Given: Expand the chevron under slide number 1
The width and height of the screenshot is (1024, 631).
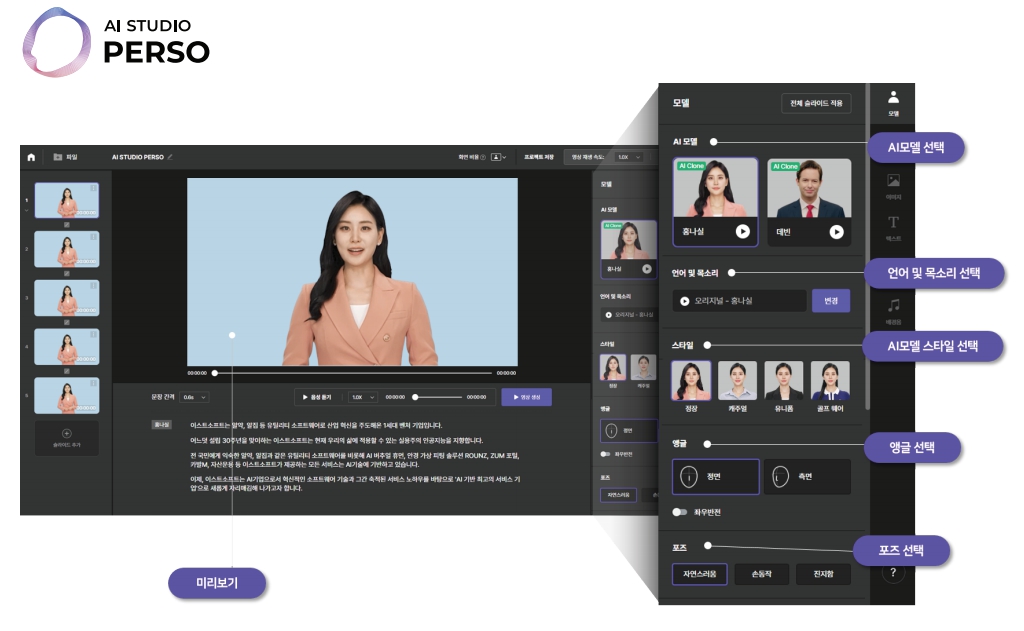Looking at the screenshot, I should [26, 210].
